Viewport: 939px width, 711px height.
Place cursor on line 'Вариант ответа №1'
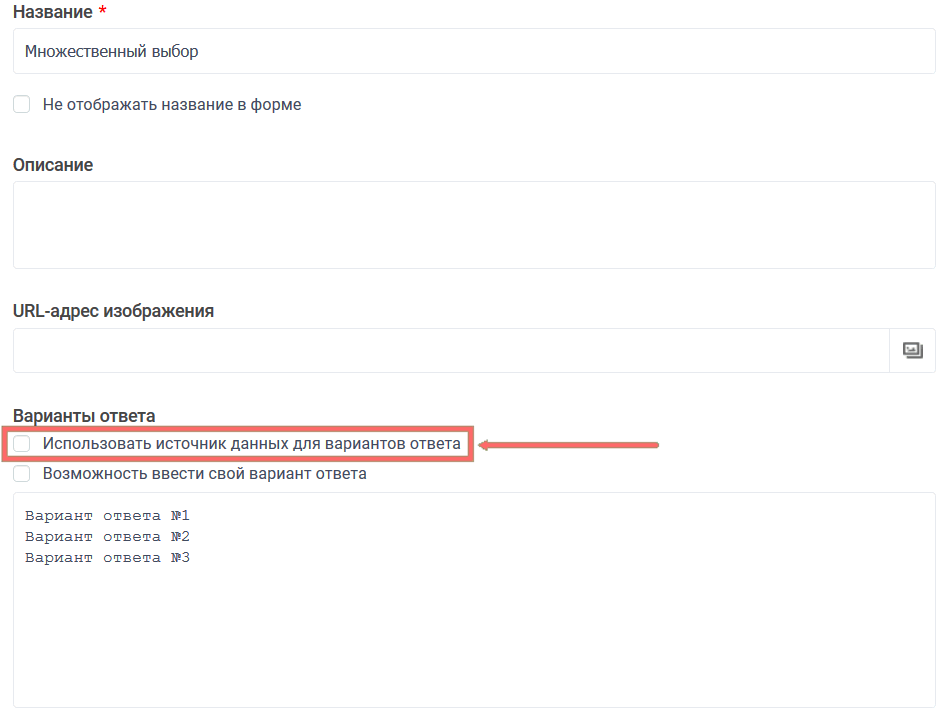pyautogui.click(x=107, y=516)
